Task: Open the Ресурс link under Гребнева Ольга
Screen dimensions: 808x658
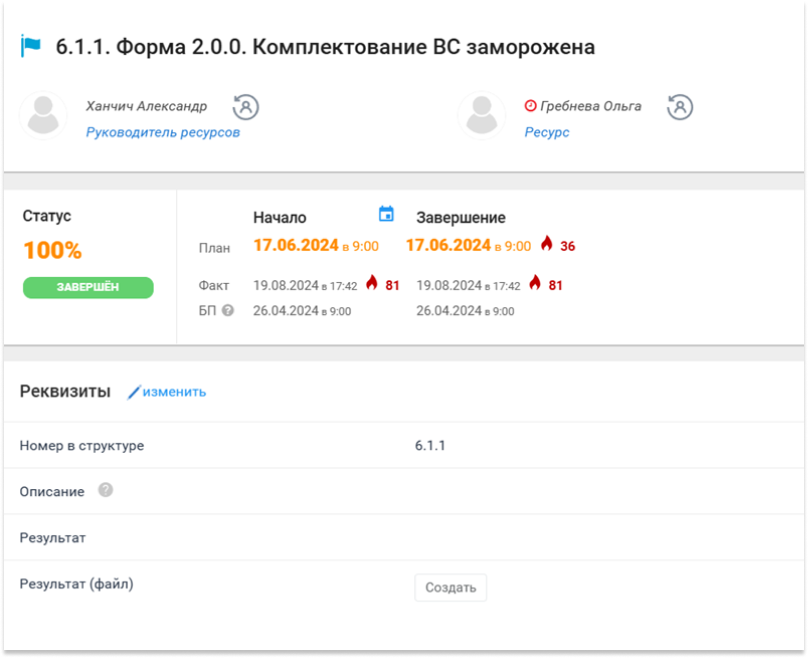Action: pos(547,132)
